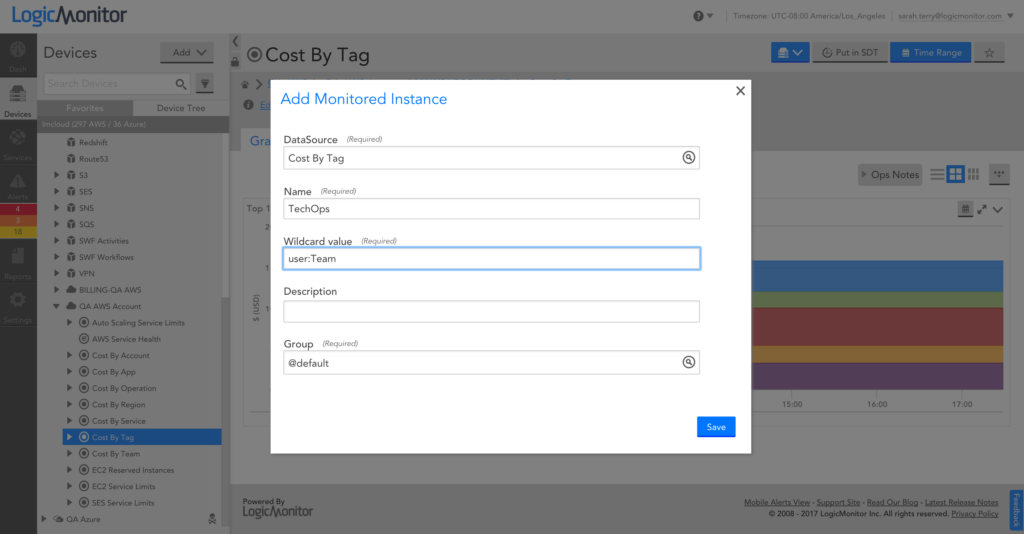
Task: Open the Add dropdown in the Devices panel
Action: point(187,53)
